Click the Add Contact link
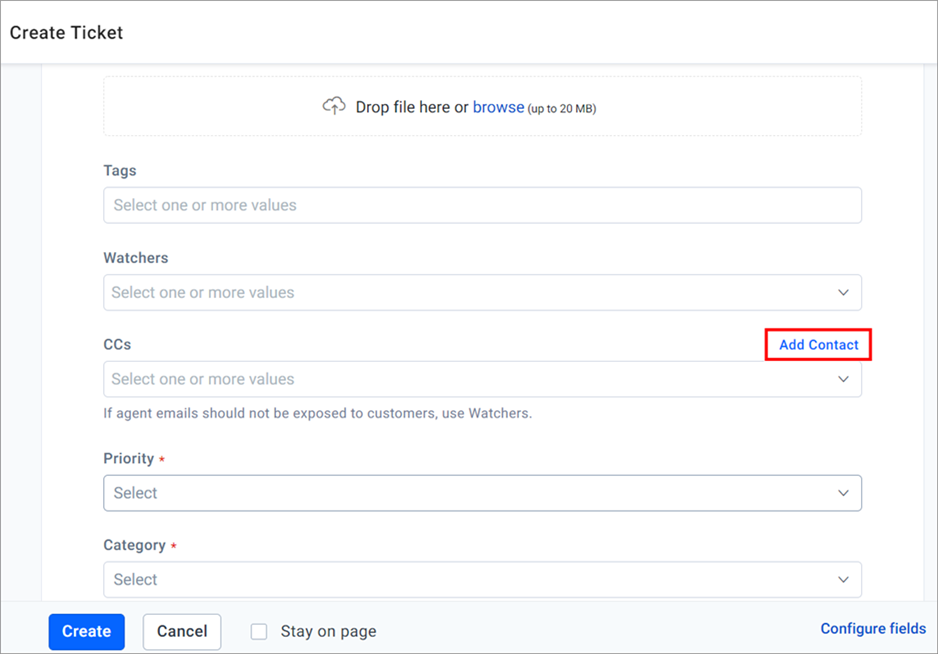 [x=818, y=345]
